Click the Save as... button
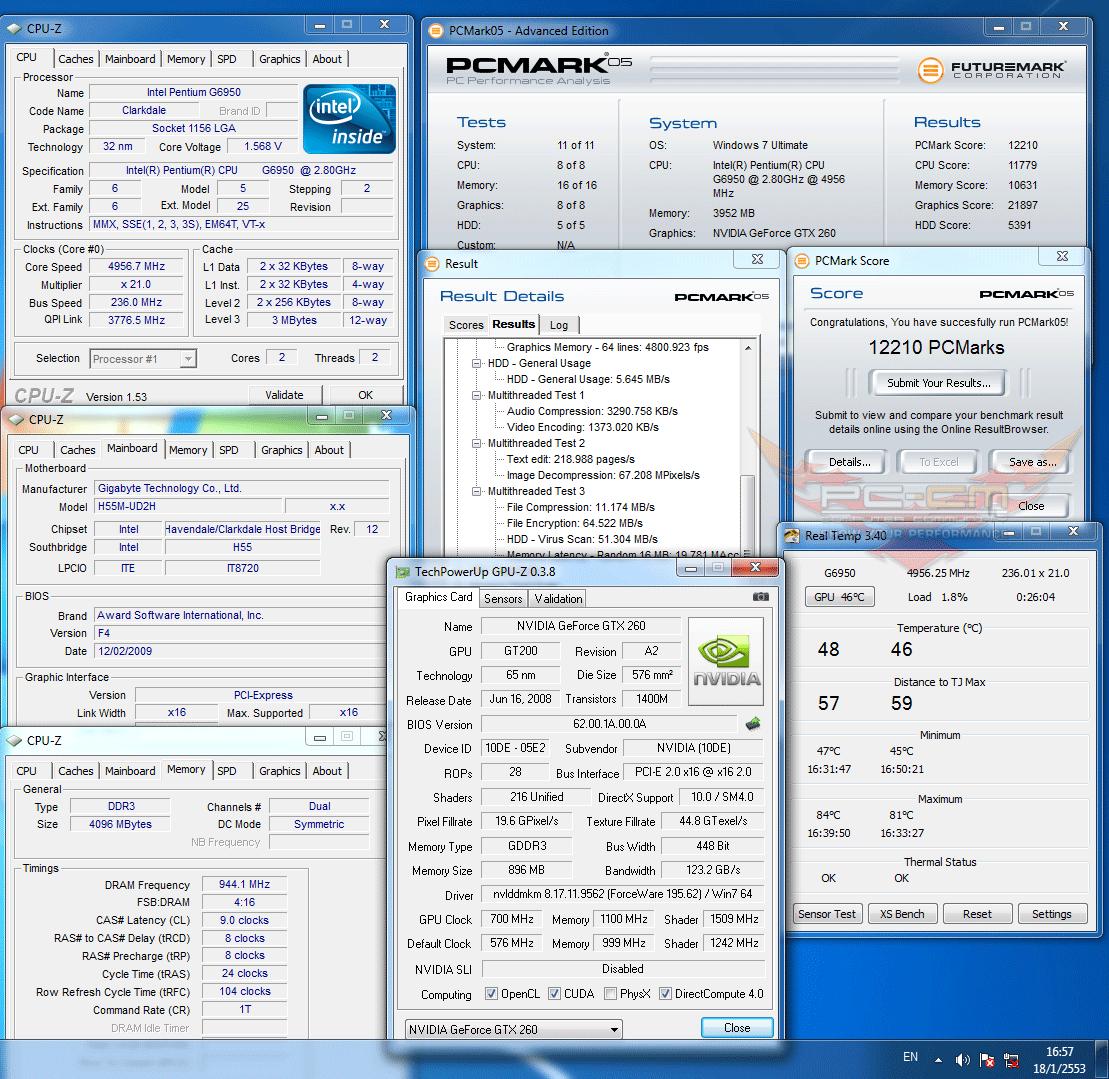The image size is (1109, 1079). click(1033, 462)
